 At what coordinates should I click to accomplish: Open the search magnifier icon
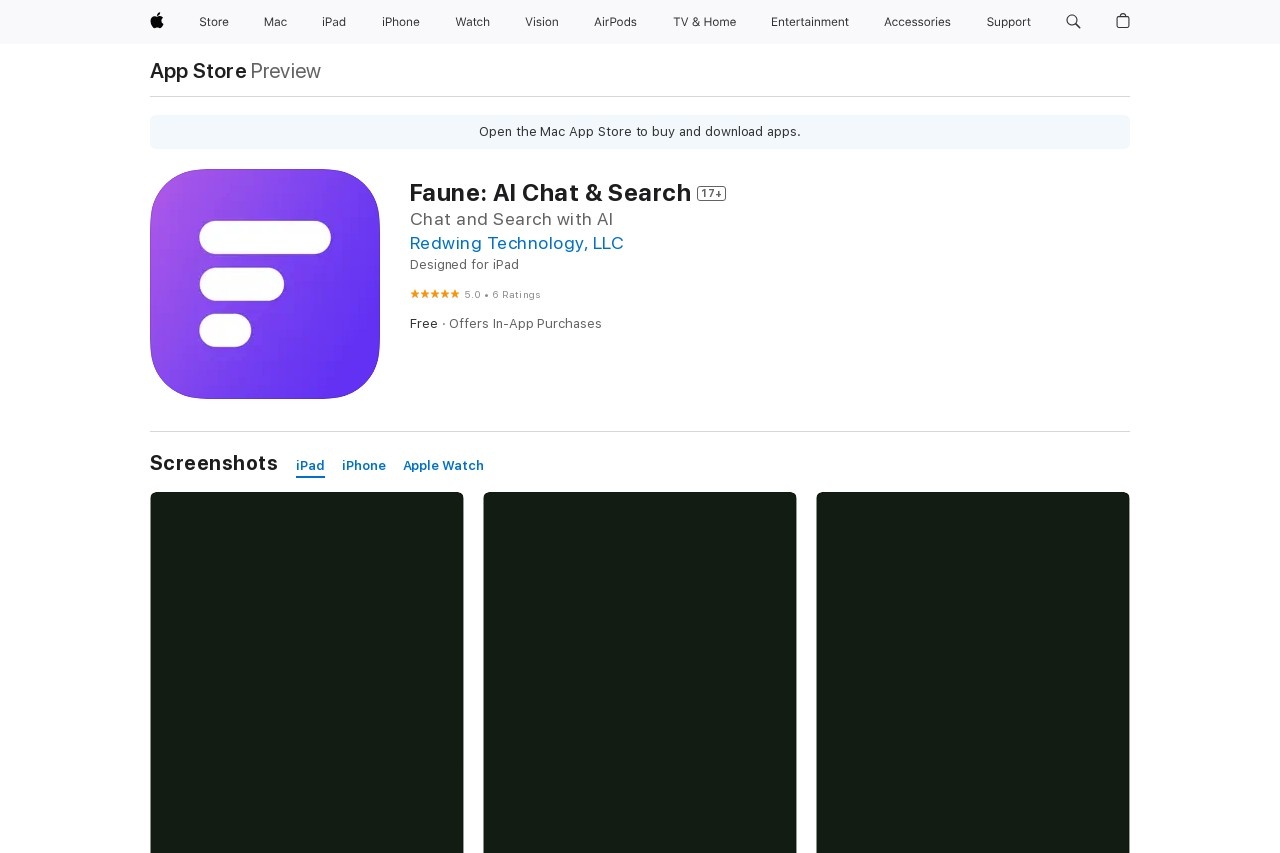coord(1073,21)
